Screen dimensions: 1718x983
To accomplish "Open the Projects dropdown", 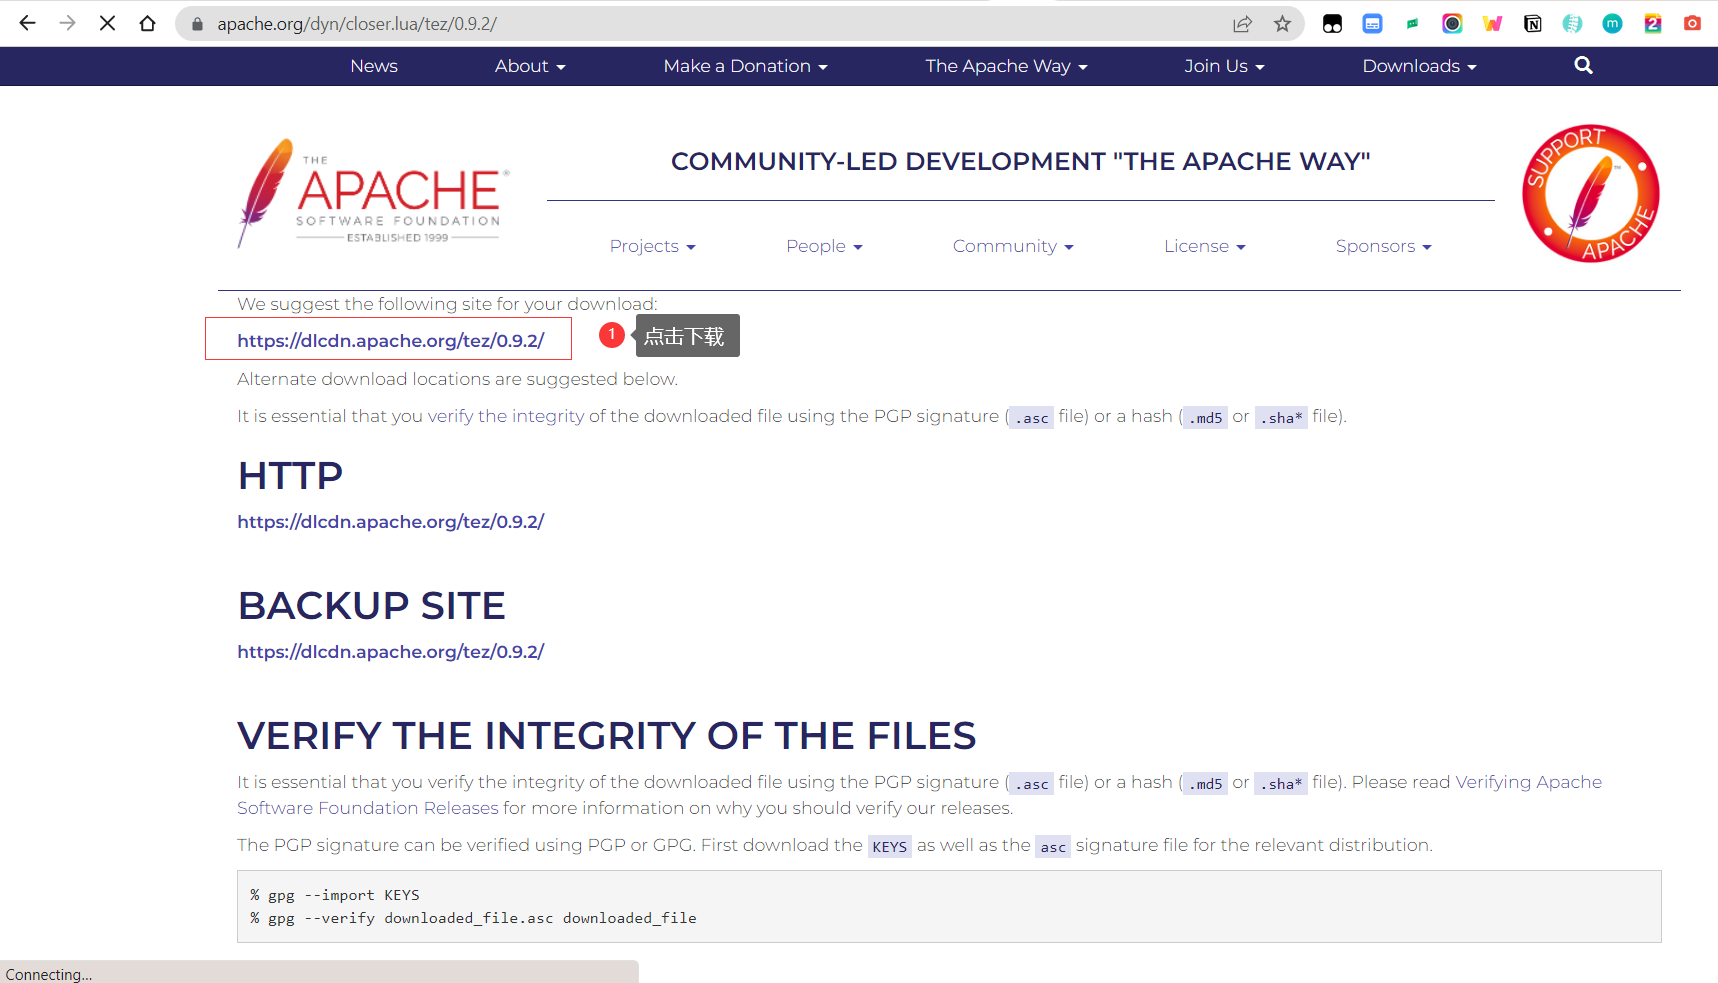I will point(652,246).
